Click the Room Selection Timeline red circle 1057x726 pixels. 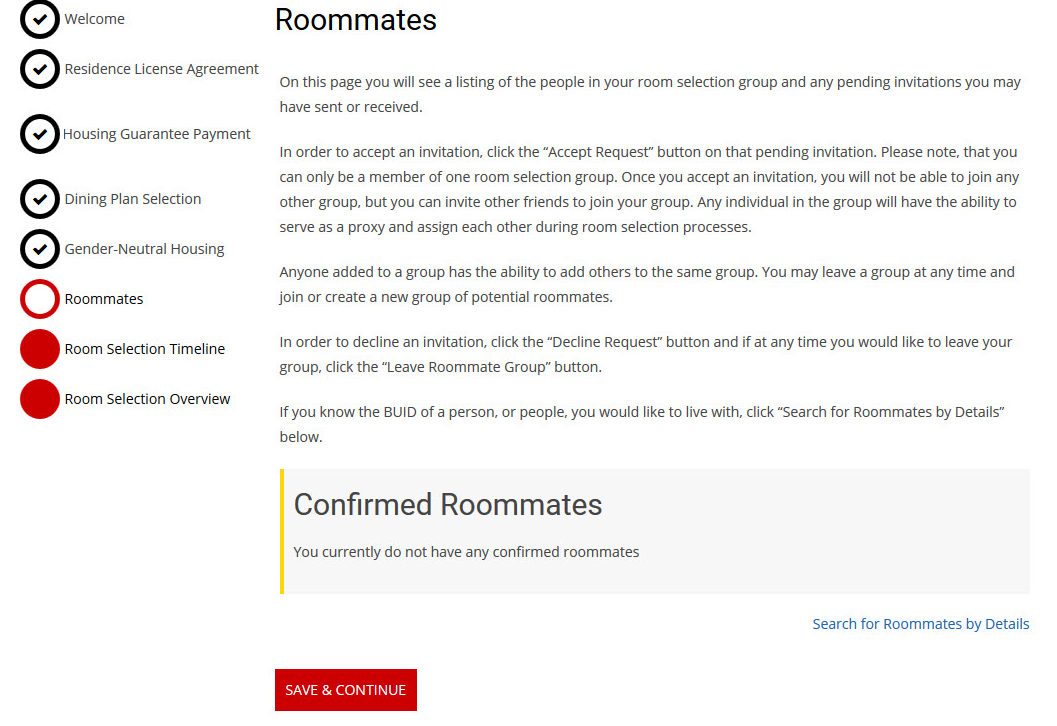40,349
